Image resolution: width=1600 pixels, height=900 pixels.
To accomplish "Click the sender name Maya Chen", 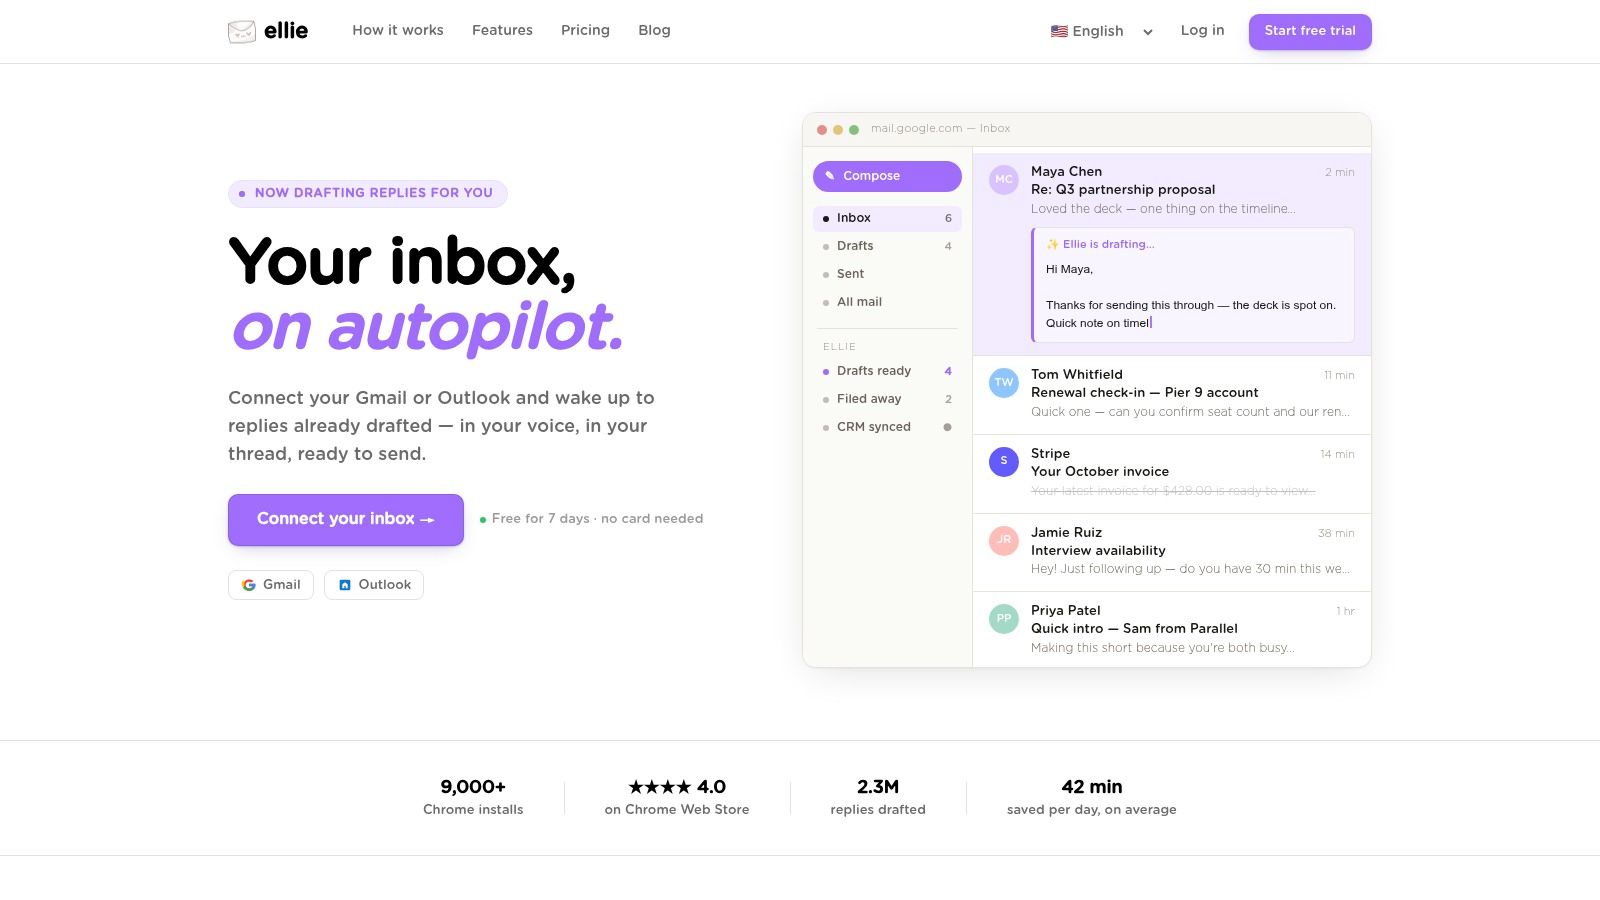I will (x=1066, y=172).
